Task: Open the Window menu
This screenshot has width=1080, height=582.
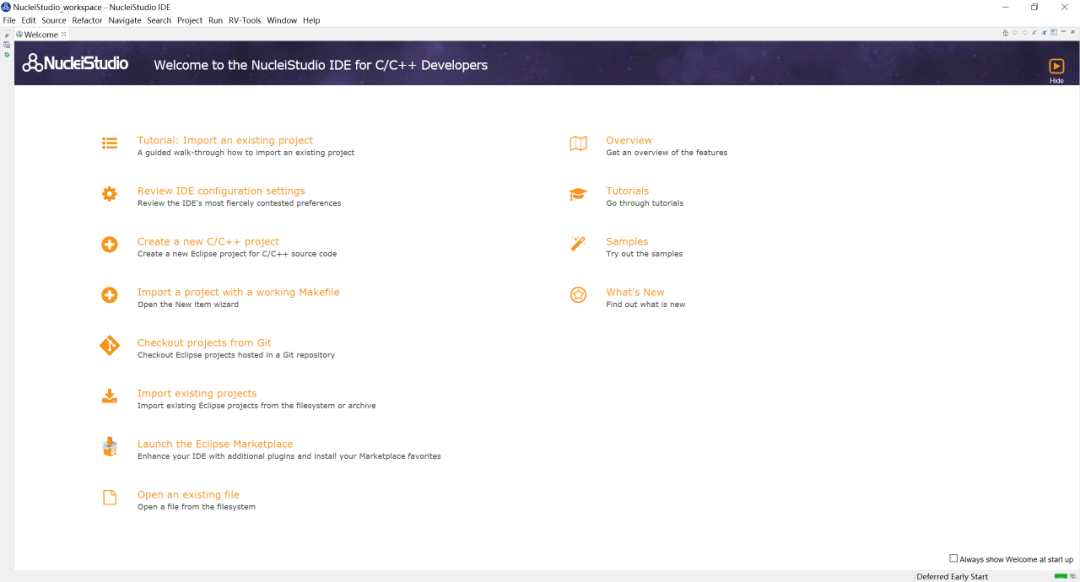Action: 282,21
